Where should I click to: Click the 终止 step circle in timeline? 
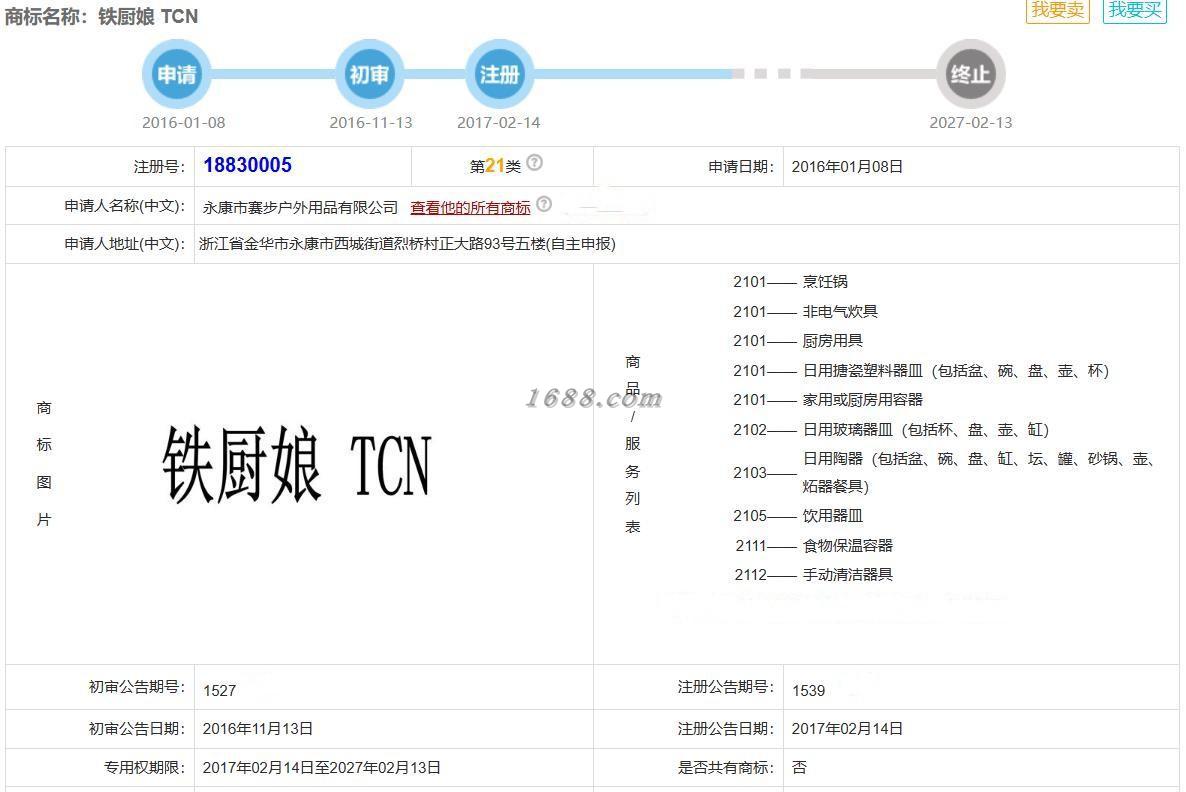click(970, 74)
